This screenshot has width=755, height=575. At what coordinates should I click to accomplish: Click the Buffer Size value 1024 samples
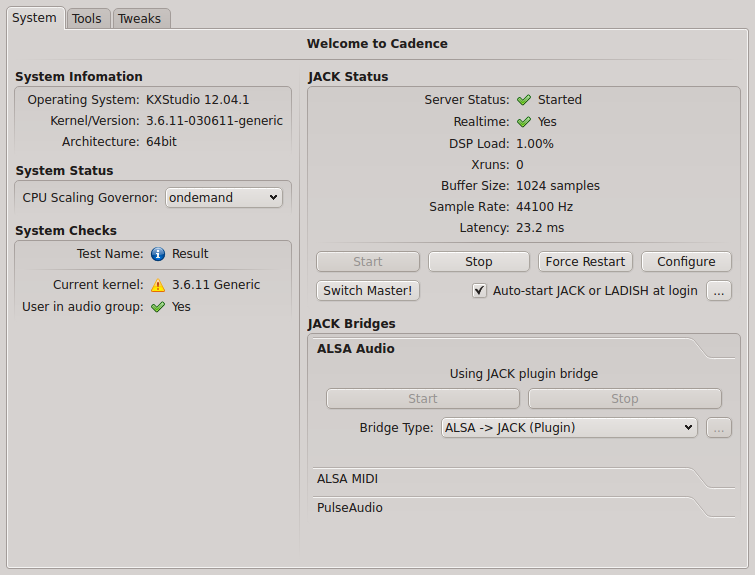pos(558,186)
